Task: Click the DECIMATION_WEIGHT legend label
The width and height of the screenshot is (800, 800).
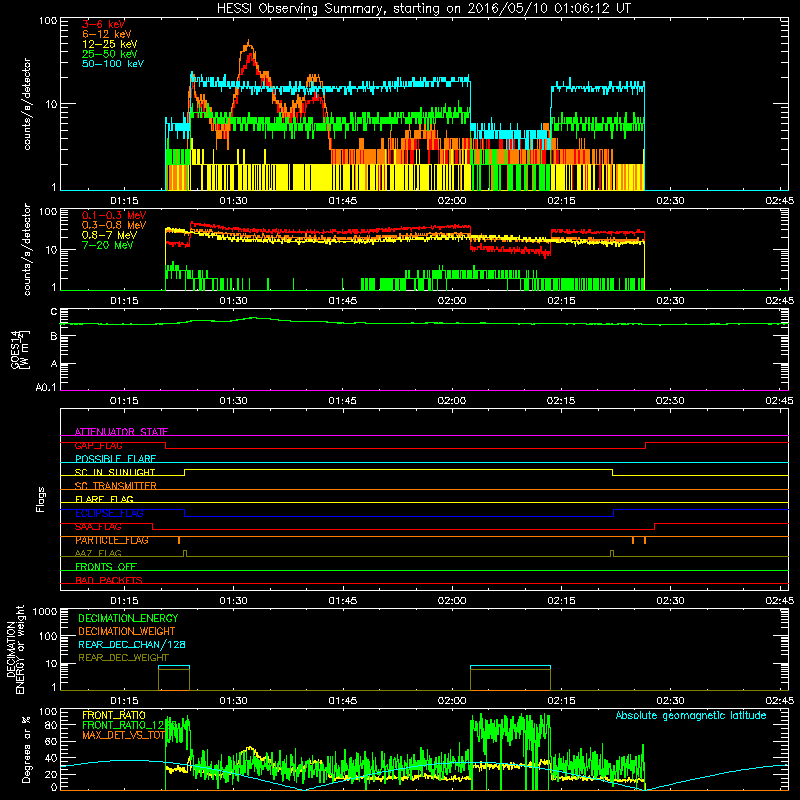Action: [x=127, y=631]
